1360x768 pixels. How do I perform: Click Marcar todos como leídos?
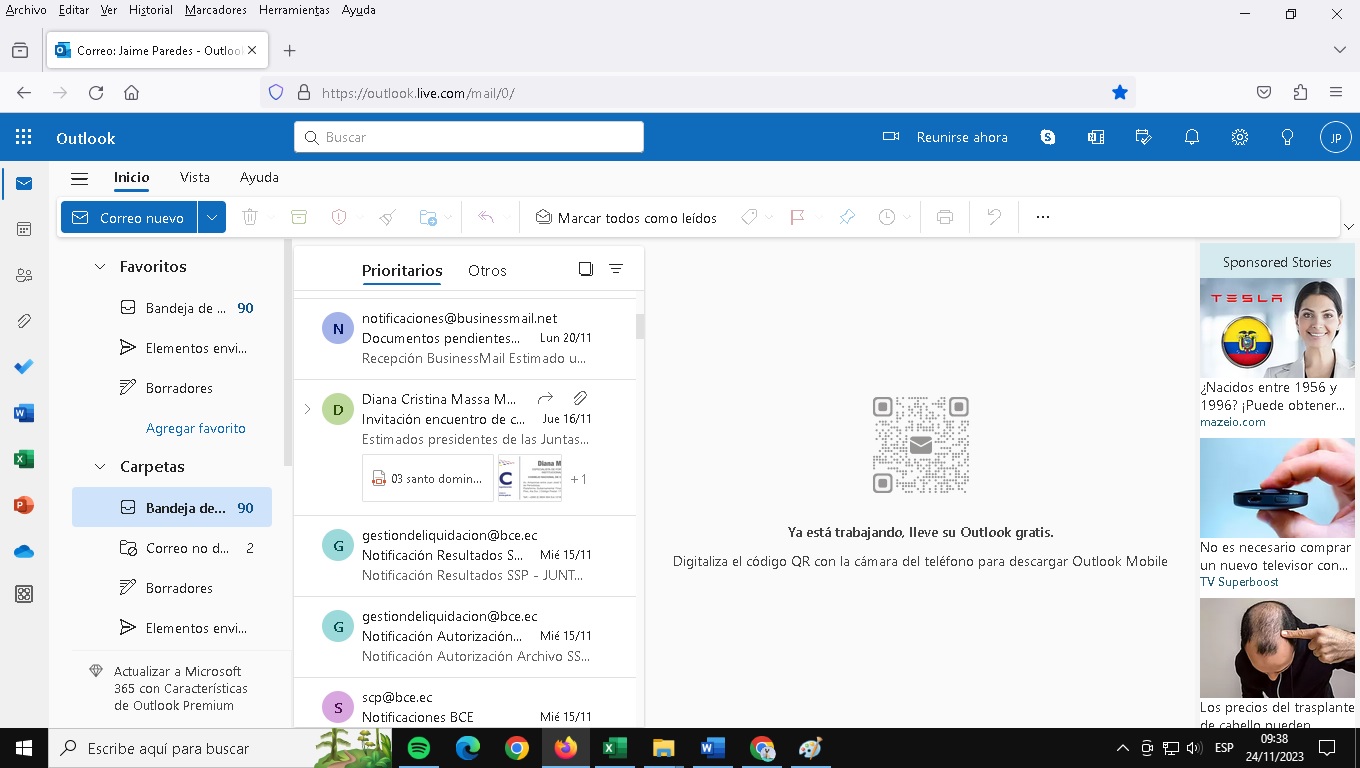626,217
